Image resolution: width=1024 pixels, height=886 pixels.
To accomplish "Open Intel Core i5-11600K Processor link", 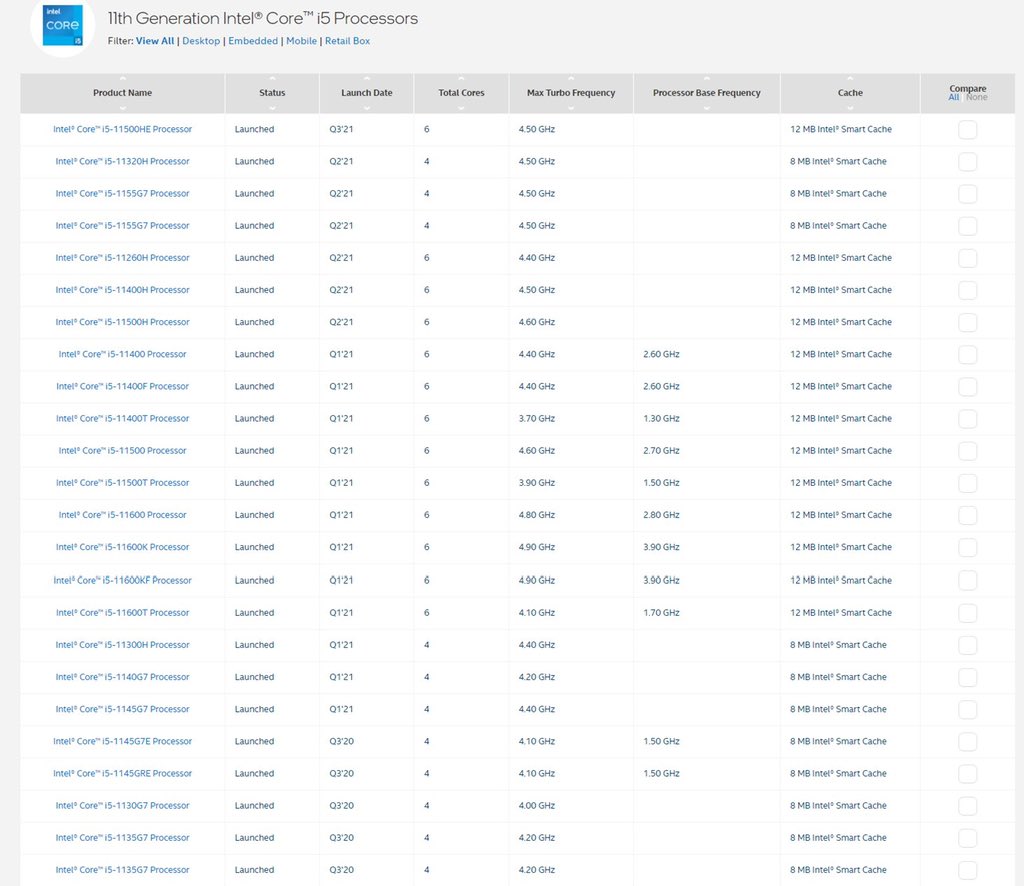I will click(122, 547).
